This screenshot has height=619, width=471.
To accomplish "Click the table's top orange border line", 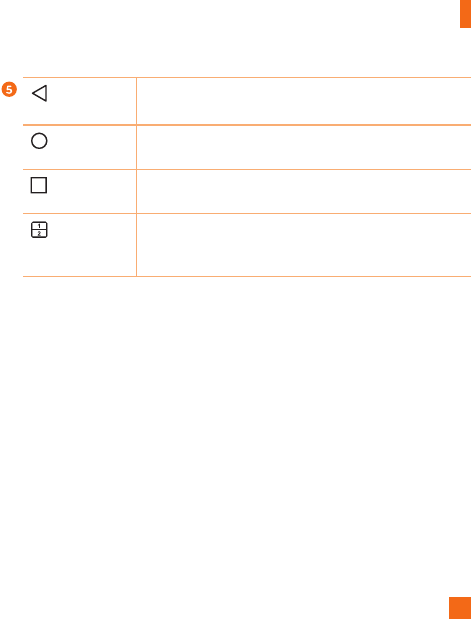I will (x=247, y=78).
